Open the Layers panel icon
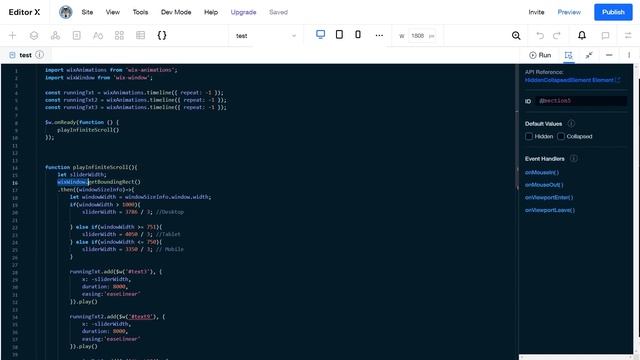 (34, 36)
